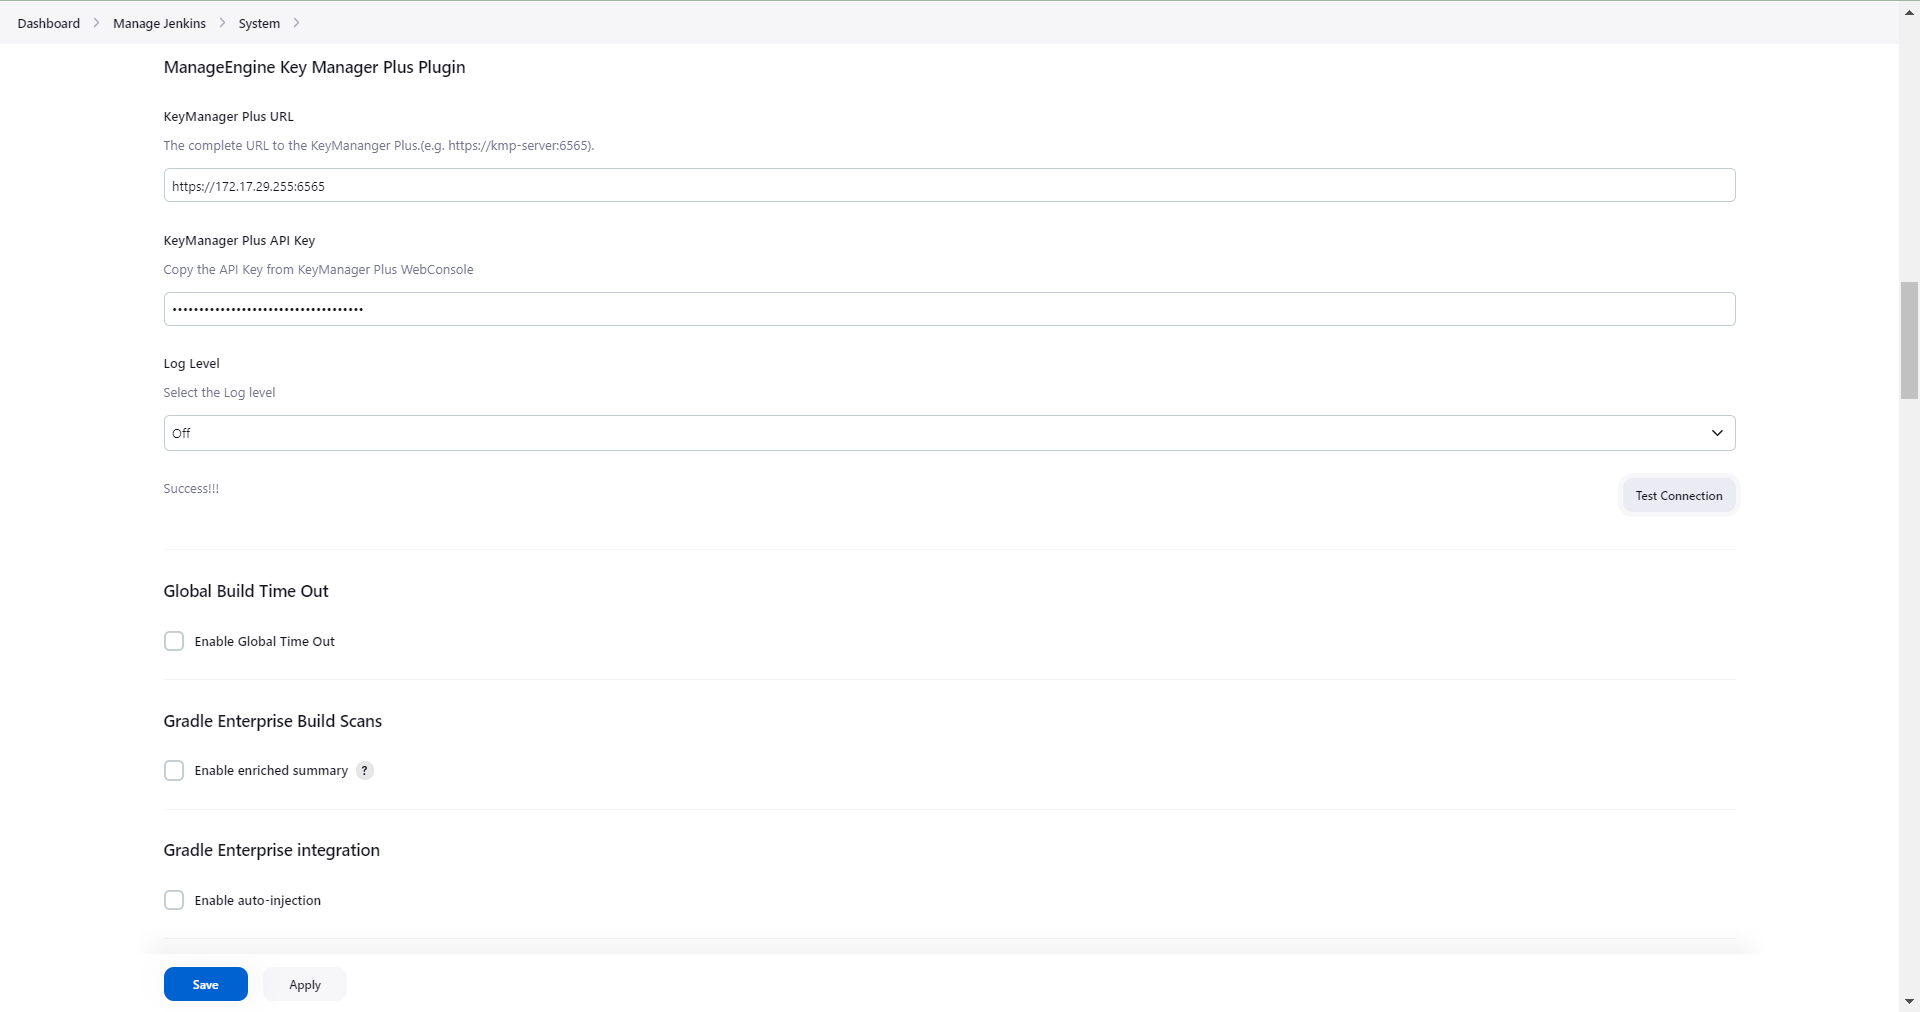Save the system configuration
Viewport: 1920px width, 1012px height.
[x=206, y=984]
